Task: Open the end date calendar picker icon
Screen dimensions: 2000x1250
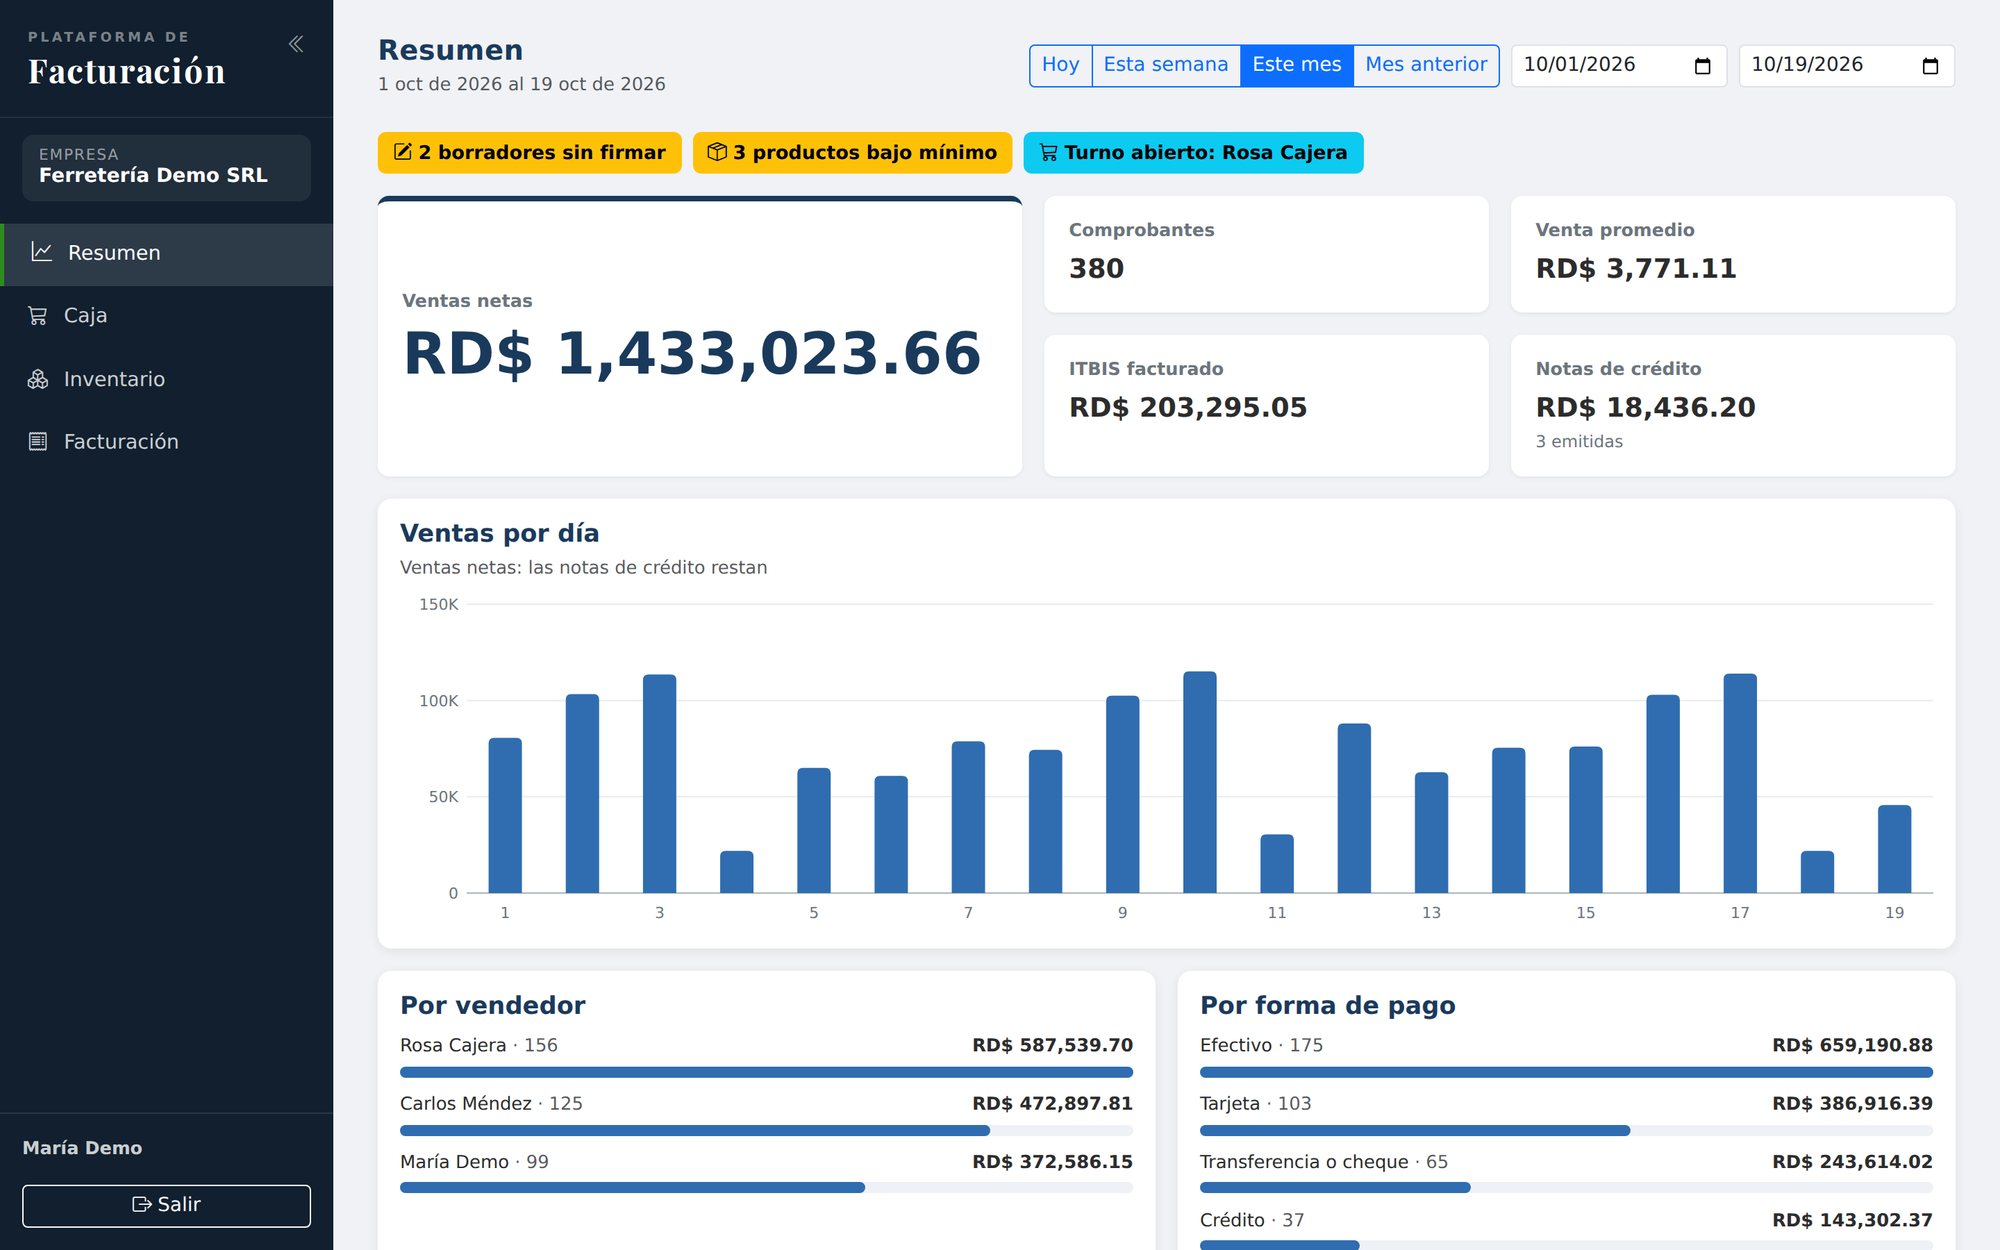Action: [1931, 66]
